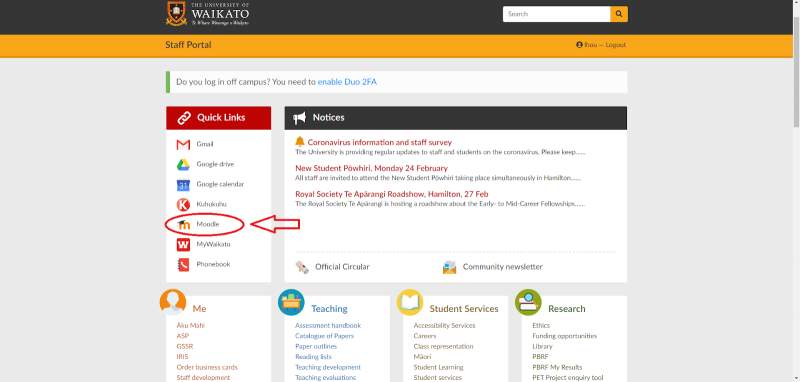Open Catalogue of Papers link
Screen dimensions: 800x382
tap(324, 336)
